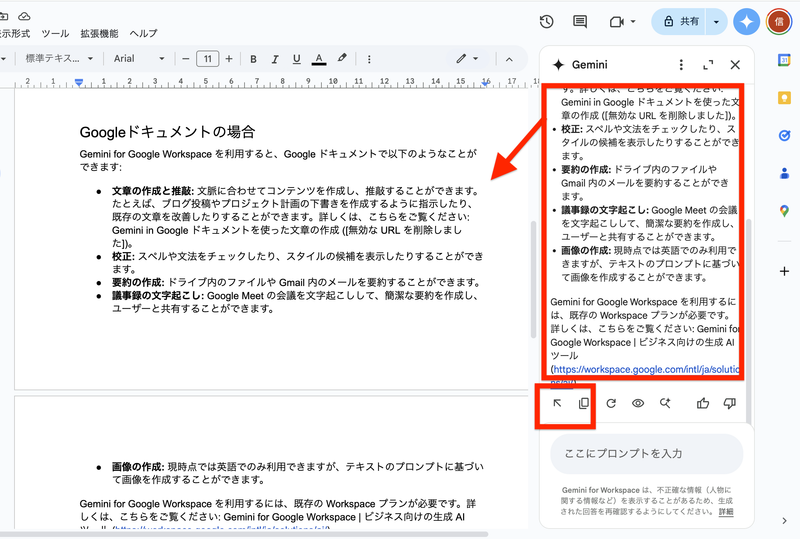This screenshot has width=800, height=539.
Task: Click the 詳細 link in Gemini disclaimer
Action: point(725,511)
